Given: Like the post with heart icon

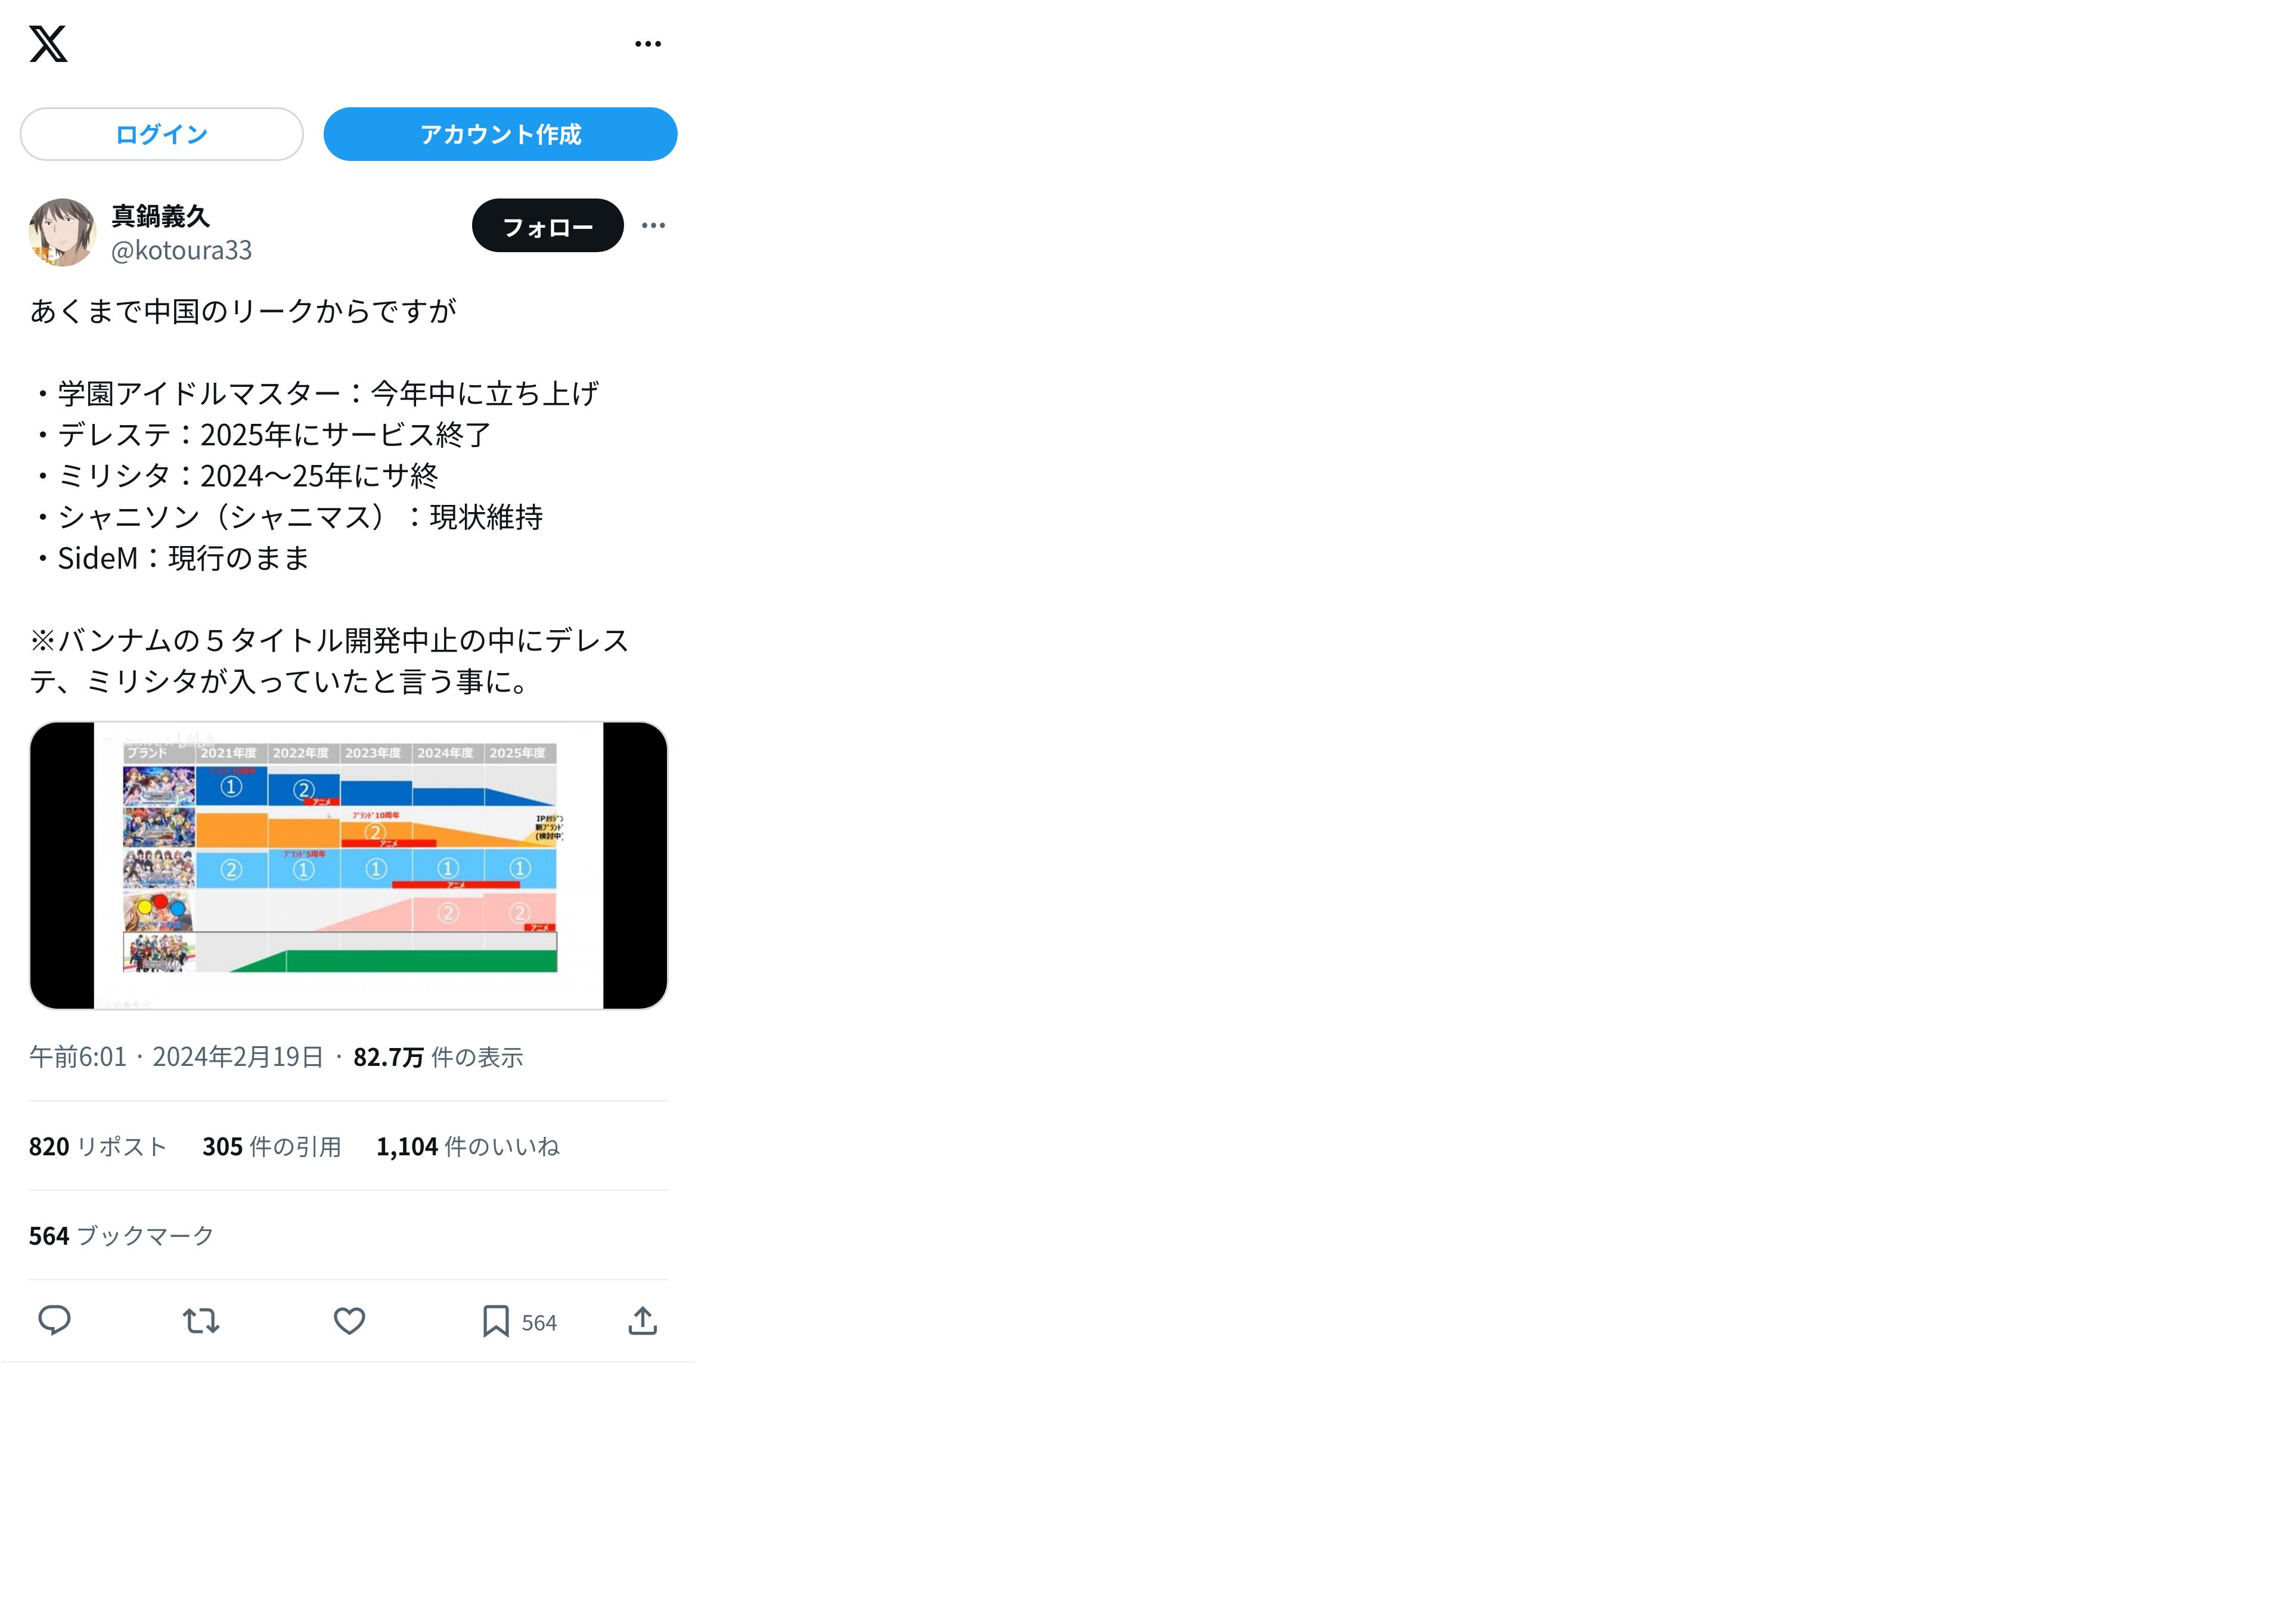Looking at the screenshot, I should coord(349,1321).
